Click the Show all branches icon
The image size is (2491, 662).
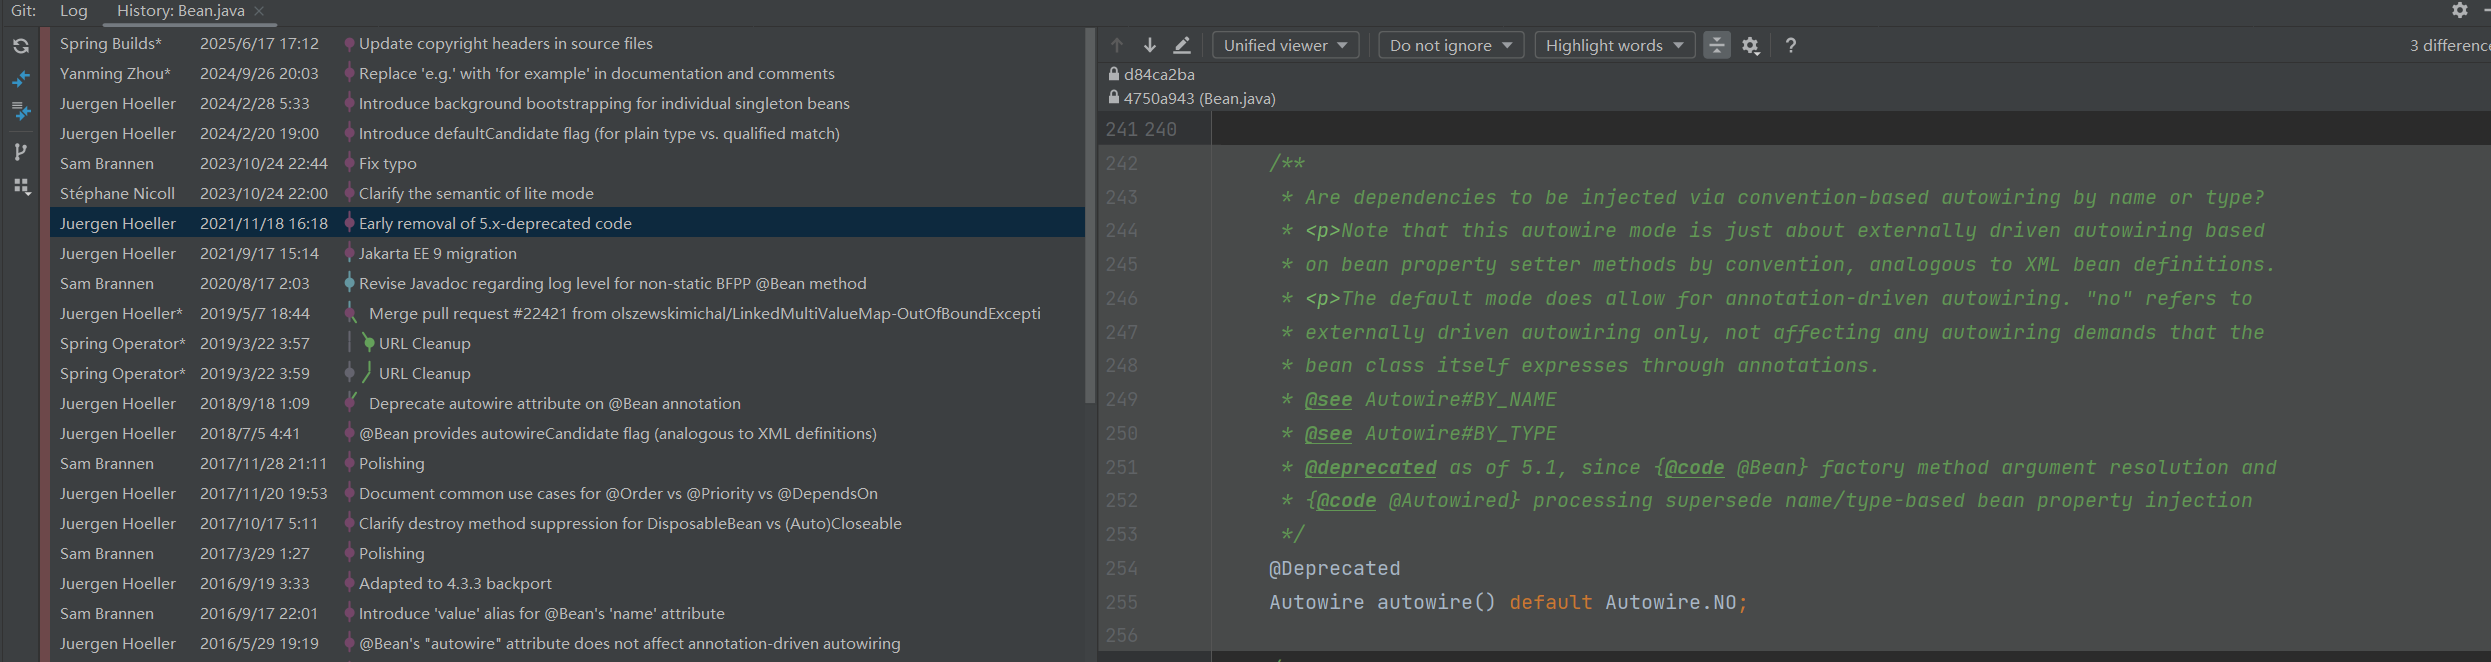pyautogui.click(x=21, y=152)
